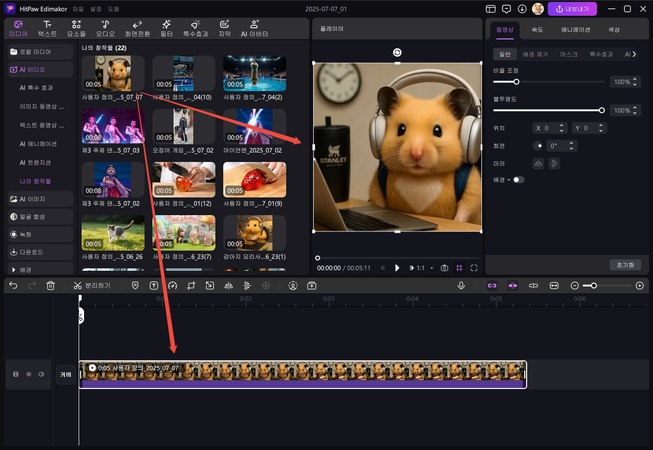Open 로컬 미디어 local media

coord(40,52)
